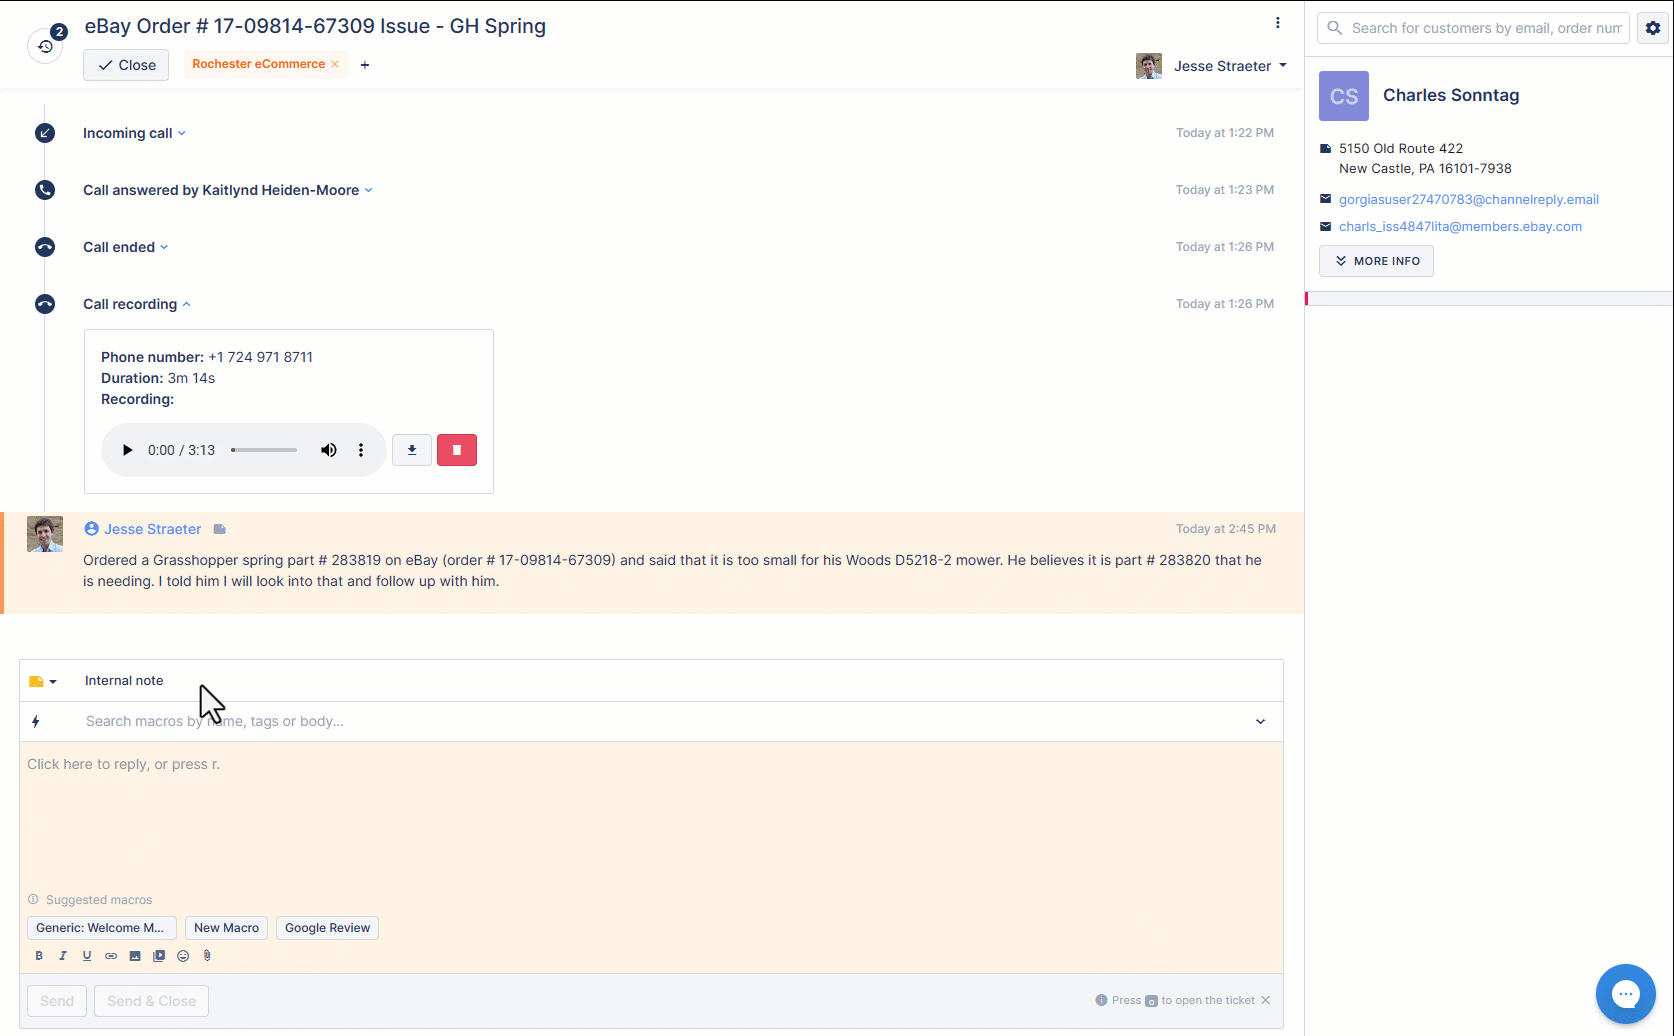Toggle bold formatting in reply editor

tap(39, 956)
